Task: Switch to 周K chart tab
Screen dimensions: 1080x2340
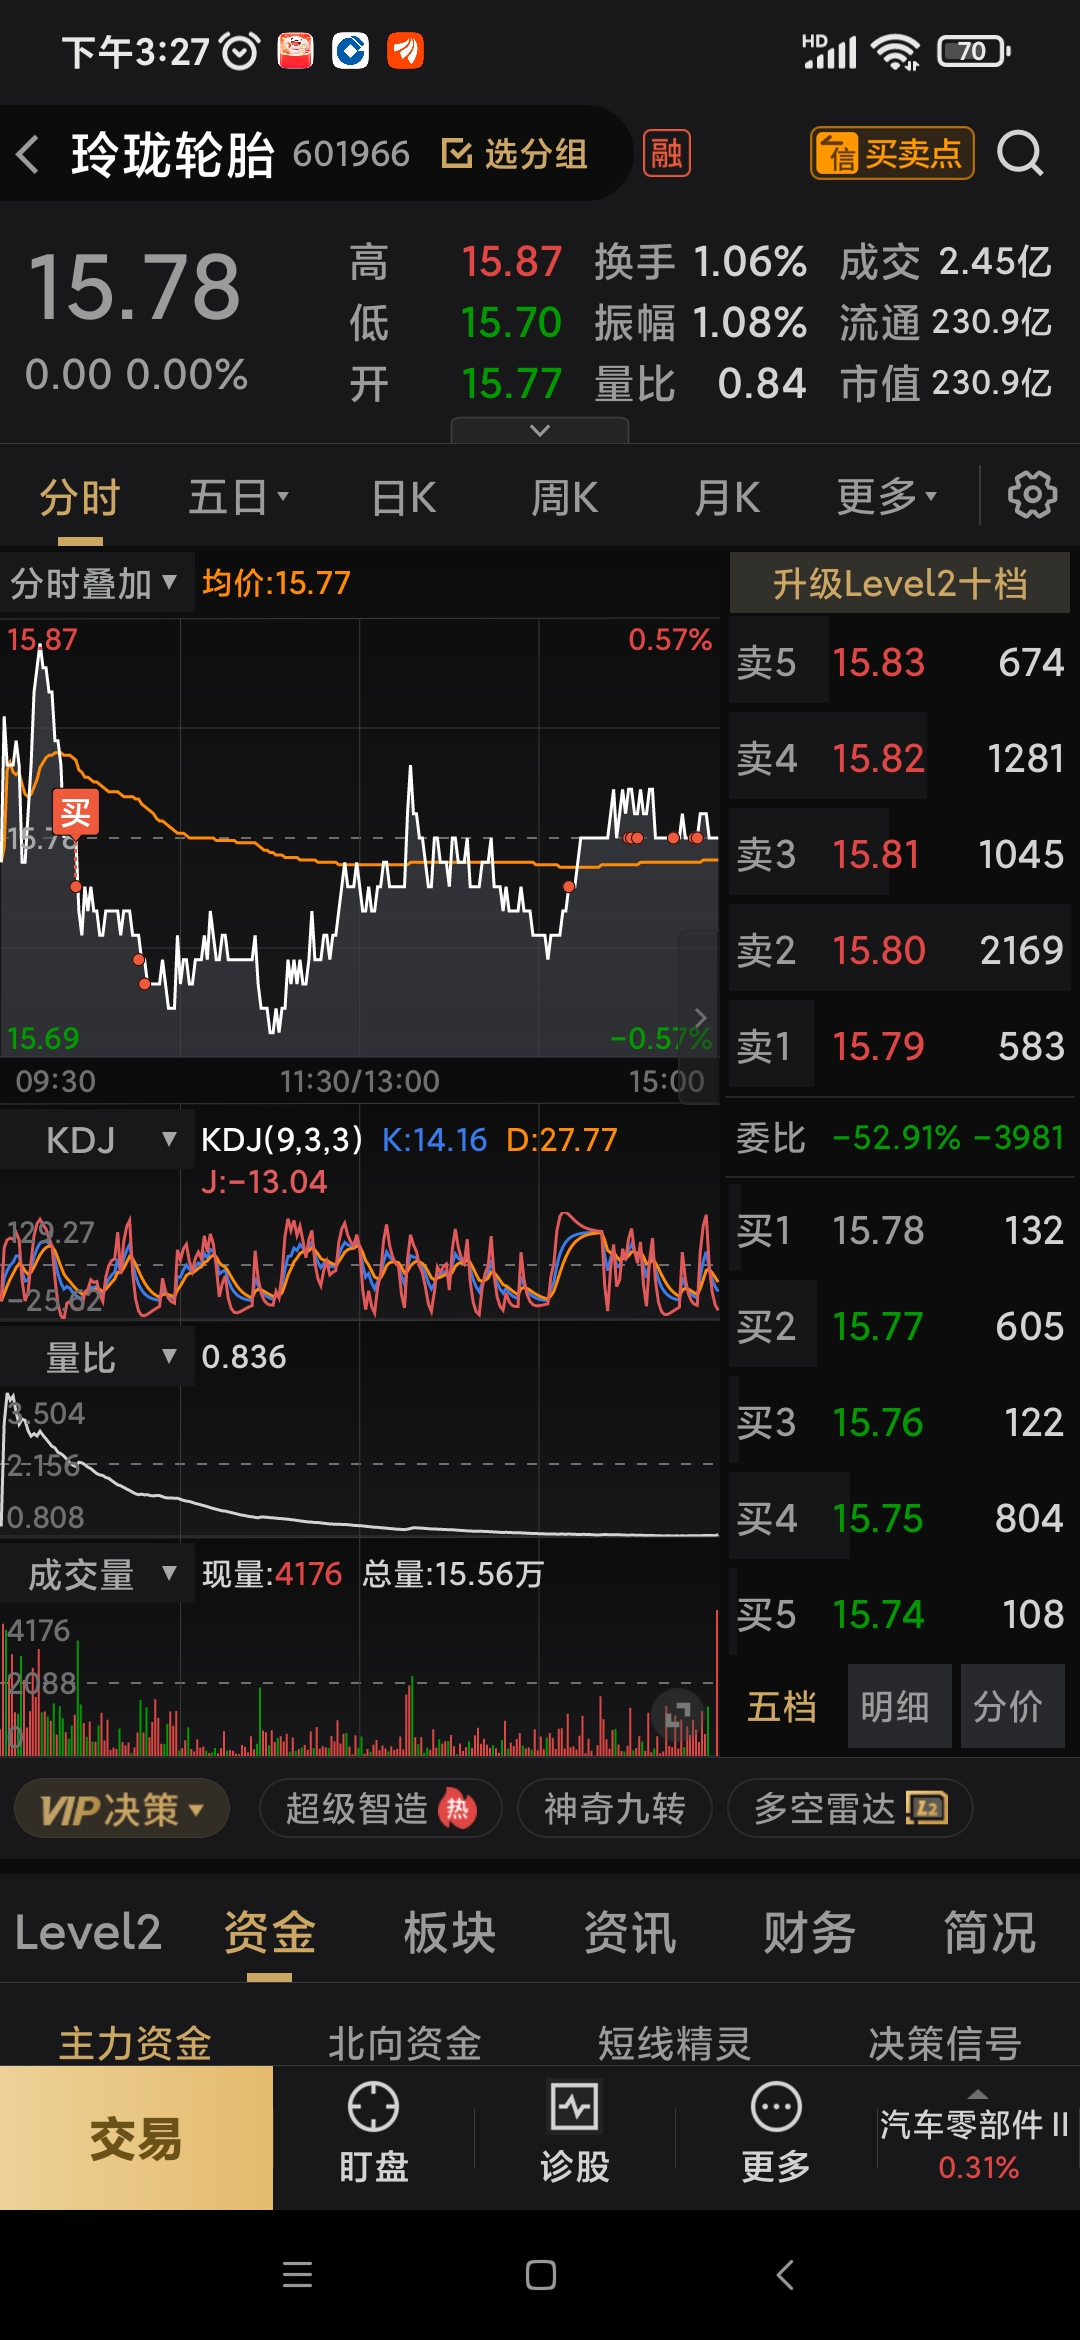Action: coord(564,497)
